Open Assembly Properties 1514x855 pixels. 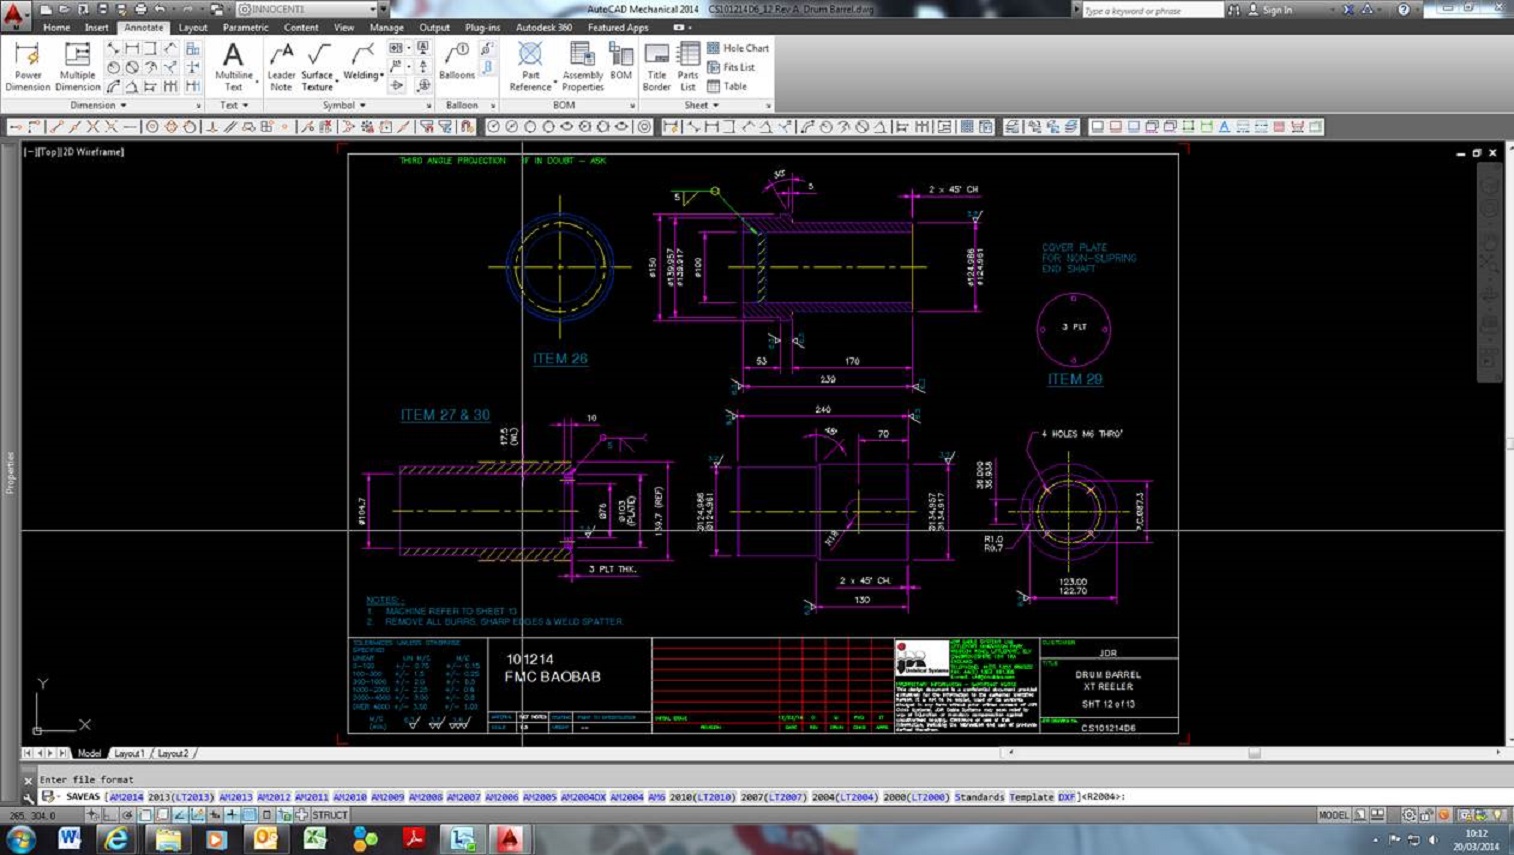[582, 67]
